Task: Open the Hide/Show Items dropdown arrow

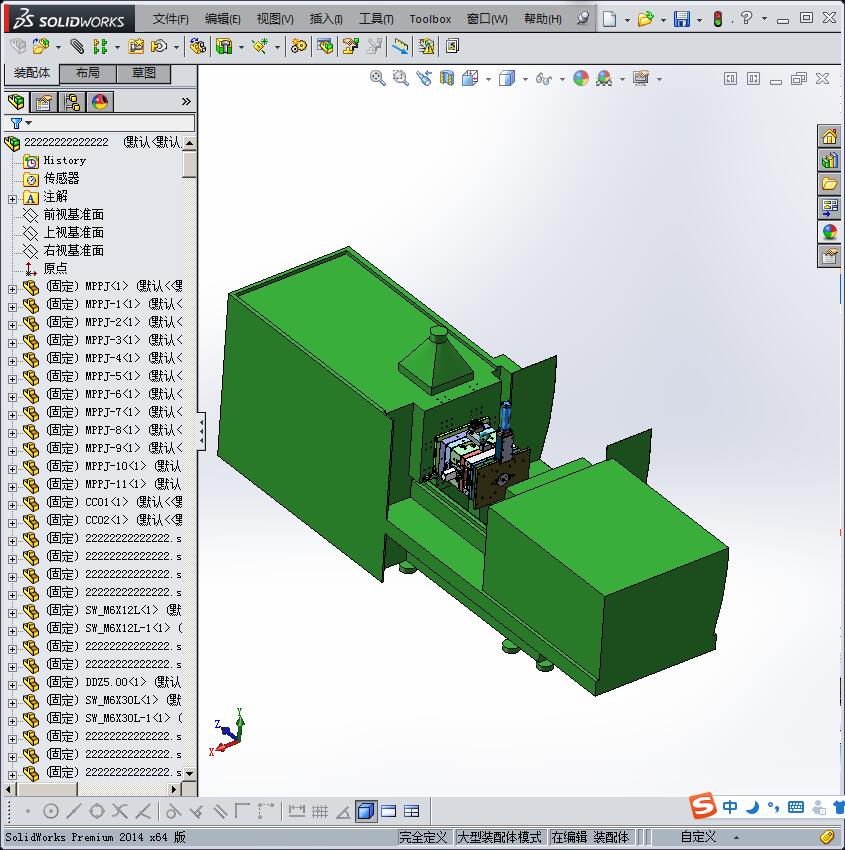Action: click(x=562, y=80)
